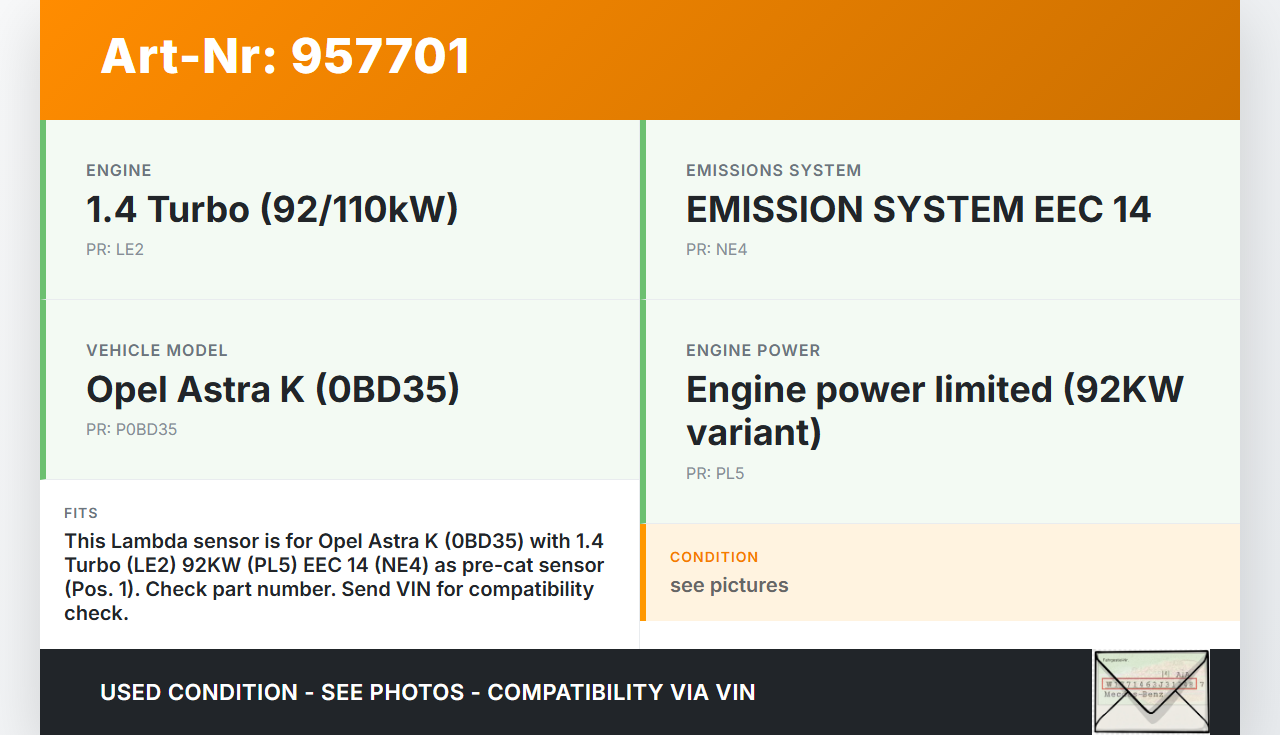Viewport: 1280px width, 736px height.
Task: Click the ENGINE POWER section label
Action: [753, 350]
